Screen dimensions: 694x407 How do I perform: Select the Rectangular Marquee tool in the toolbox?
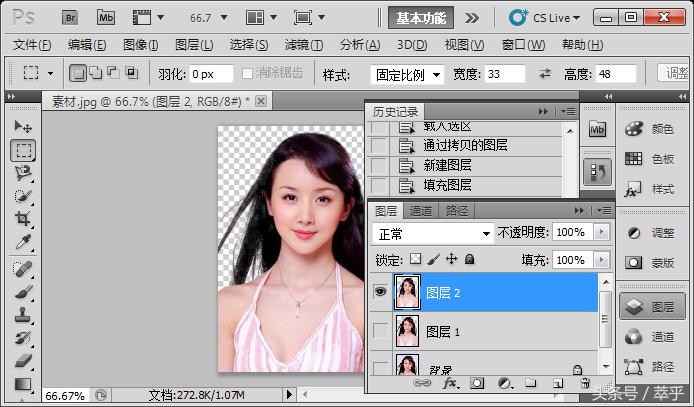[x=23, y=150]
